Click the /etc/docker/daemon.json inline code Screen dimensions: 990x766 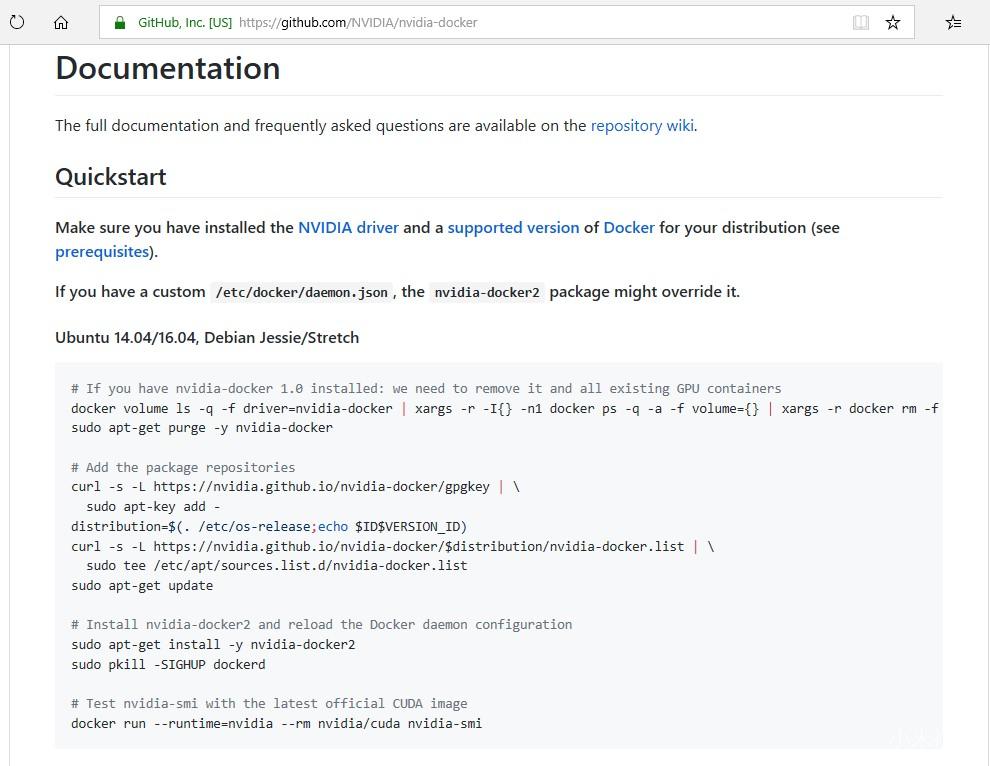tap(301, 292)
